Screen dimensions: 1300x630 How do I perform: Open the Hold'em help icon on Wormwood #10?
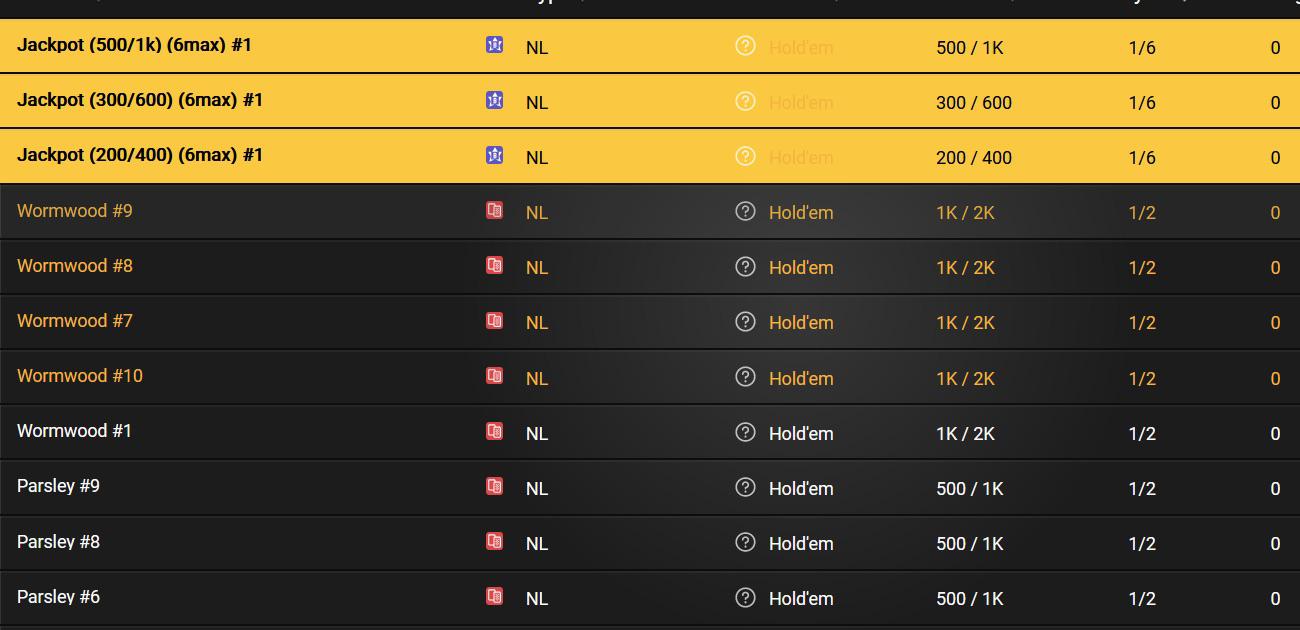point(745,378)
